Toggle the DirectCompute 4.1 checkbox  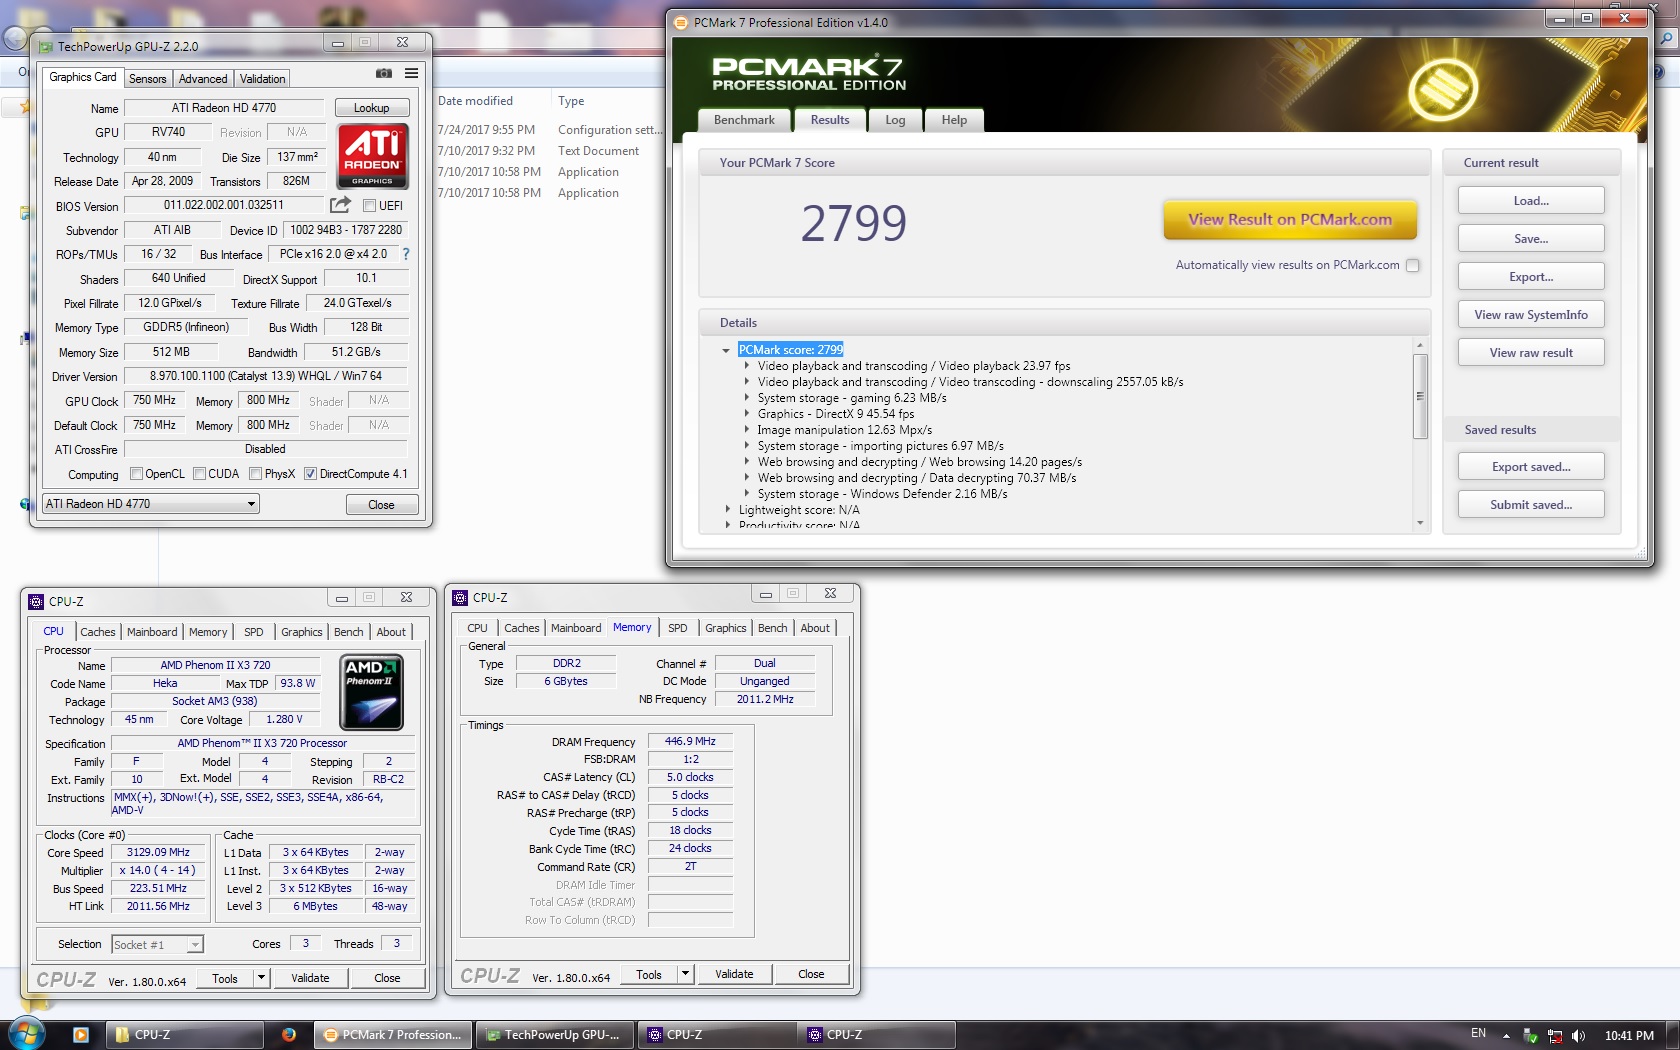pyautogui.click(x=310, y=474)
